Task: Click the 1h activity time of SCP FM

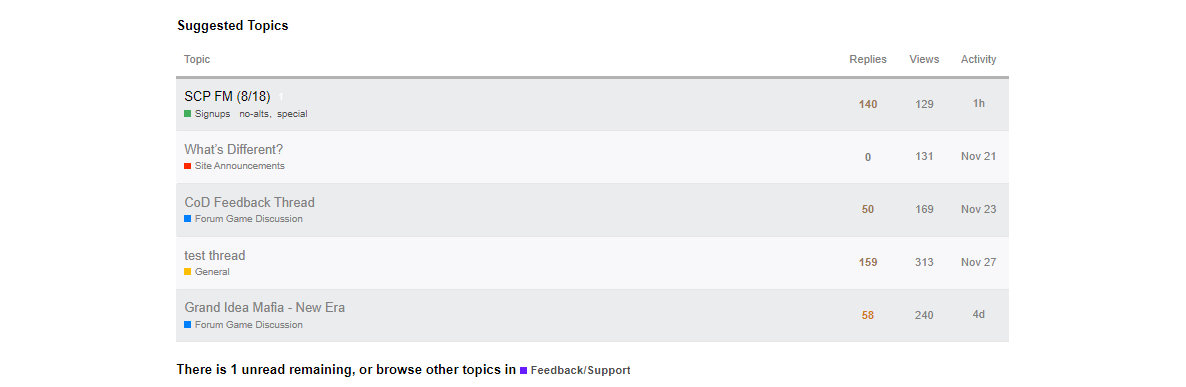Action: click(979, 104)
